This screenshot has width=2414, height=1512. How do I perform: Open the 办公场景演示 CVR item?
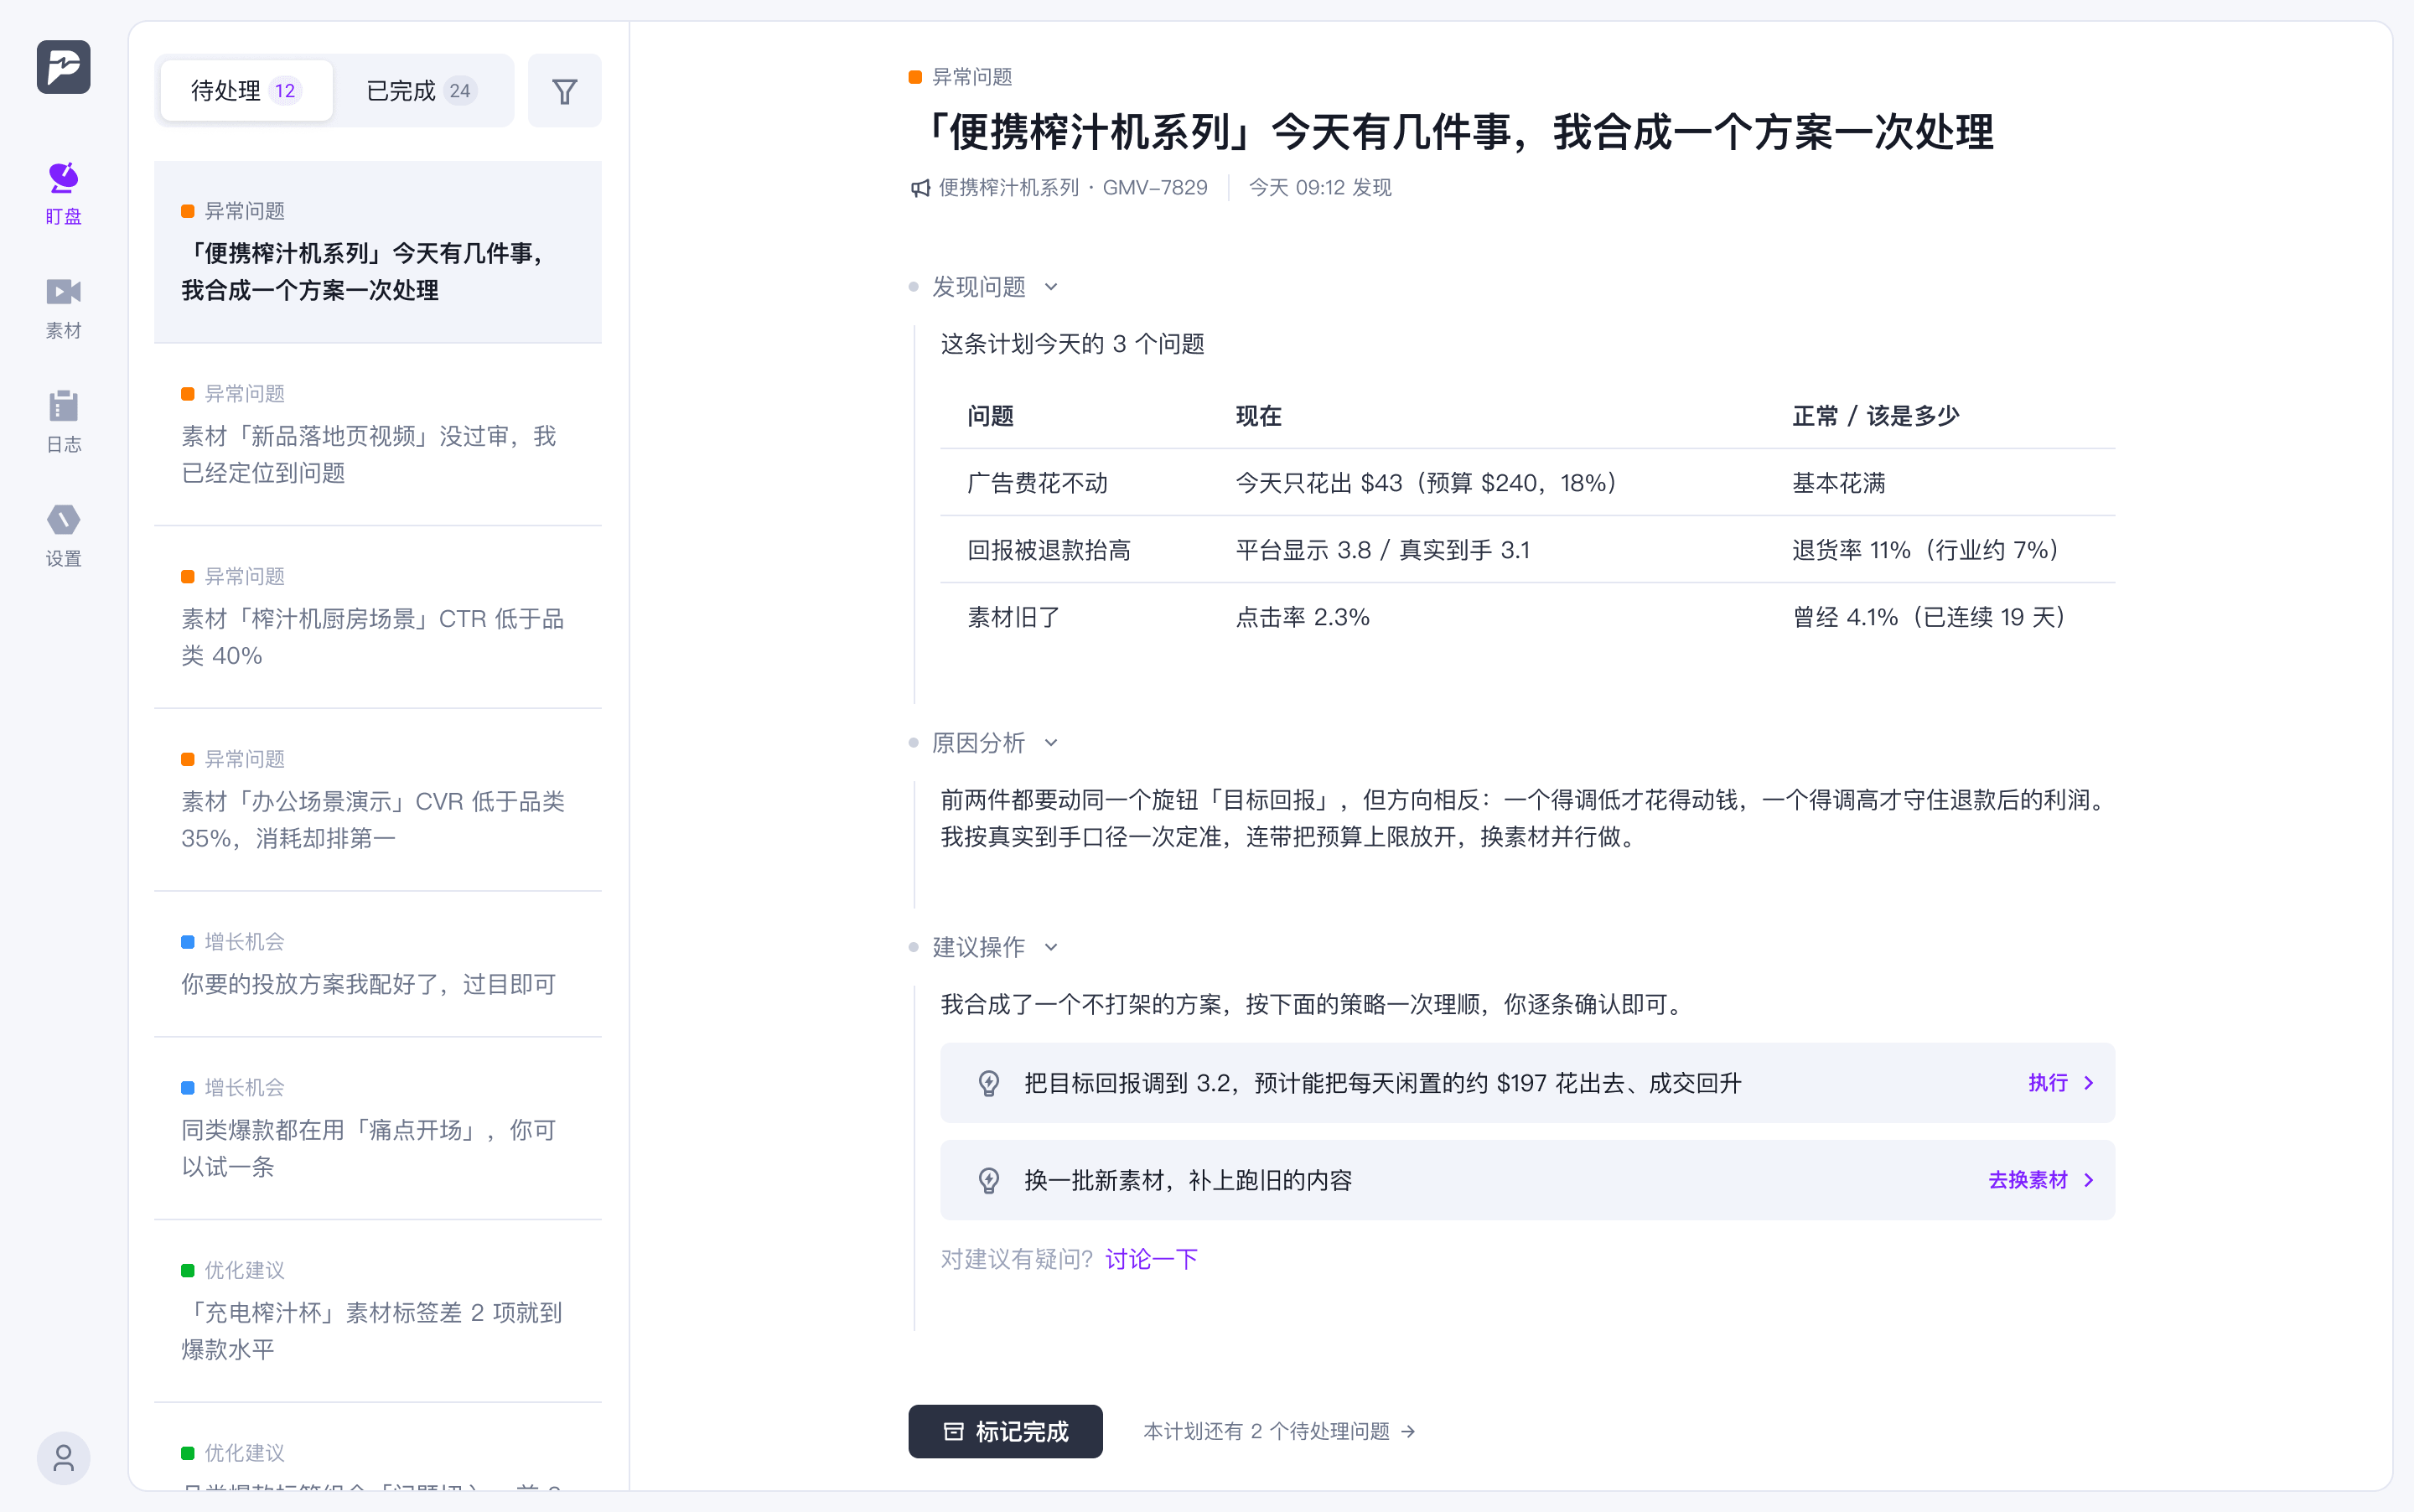pyautogui.click(x=378, y=800)
